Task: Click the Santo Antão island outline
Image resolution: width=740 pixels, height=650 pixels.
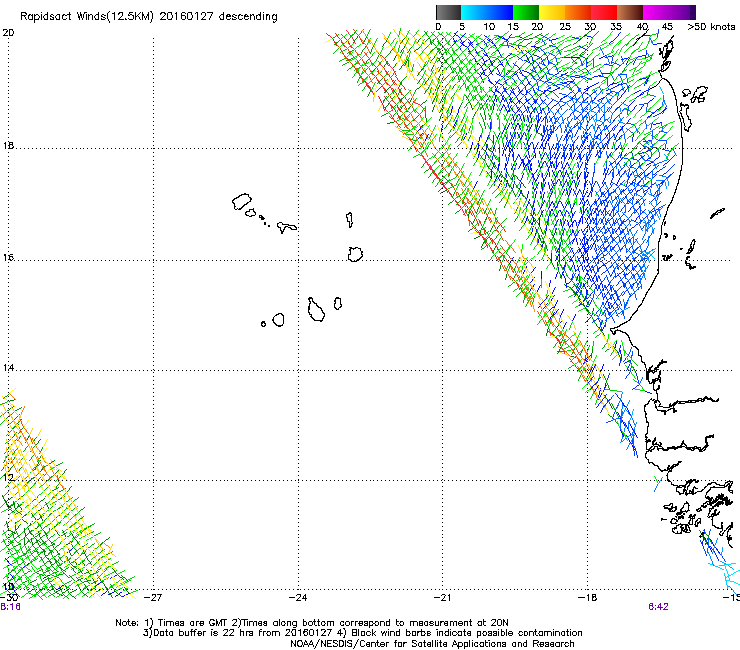Action: point(242,202)
